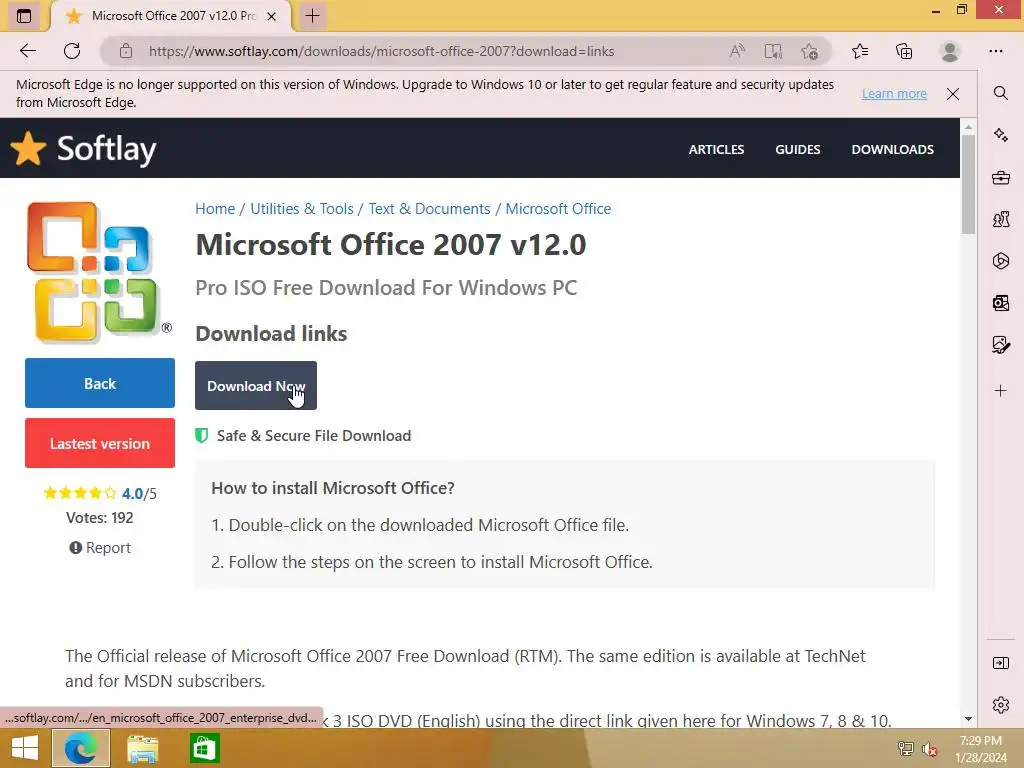Image resolution: width=1024 pixels, height=768 pixels.
Task: Open a new tab with plus button
Action: pos(312,16)
